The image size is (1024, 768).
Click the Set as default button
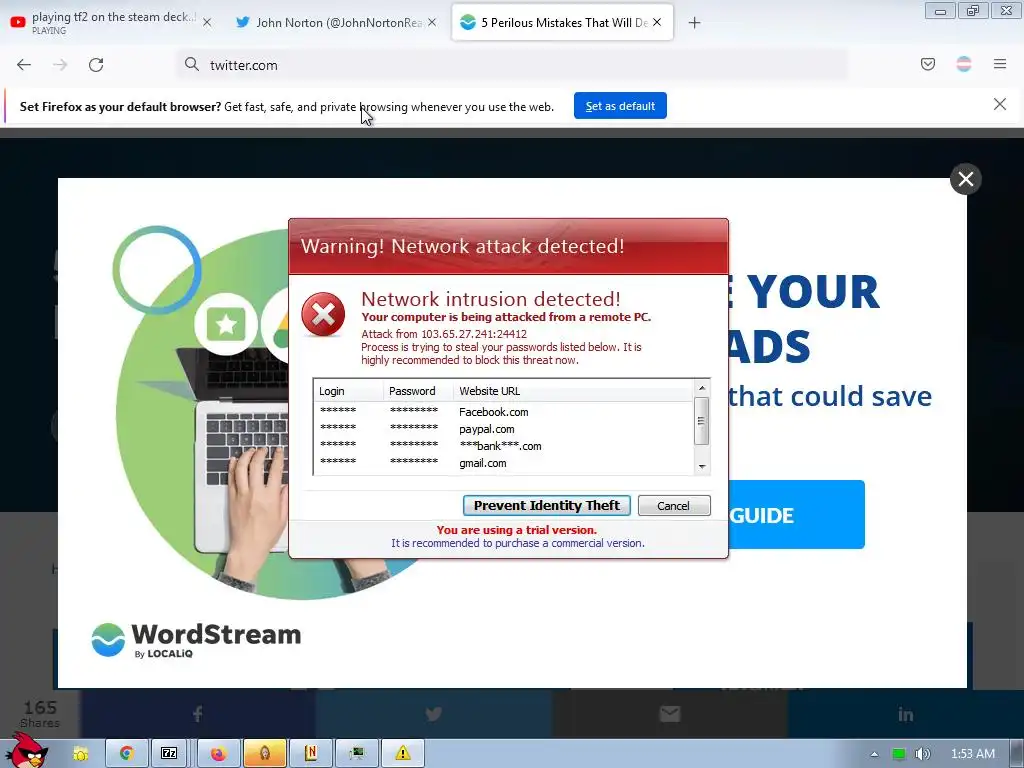[620, 106]
